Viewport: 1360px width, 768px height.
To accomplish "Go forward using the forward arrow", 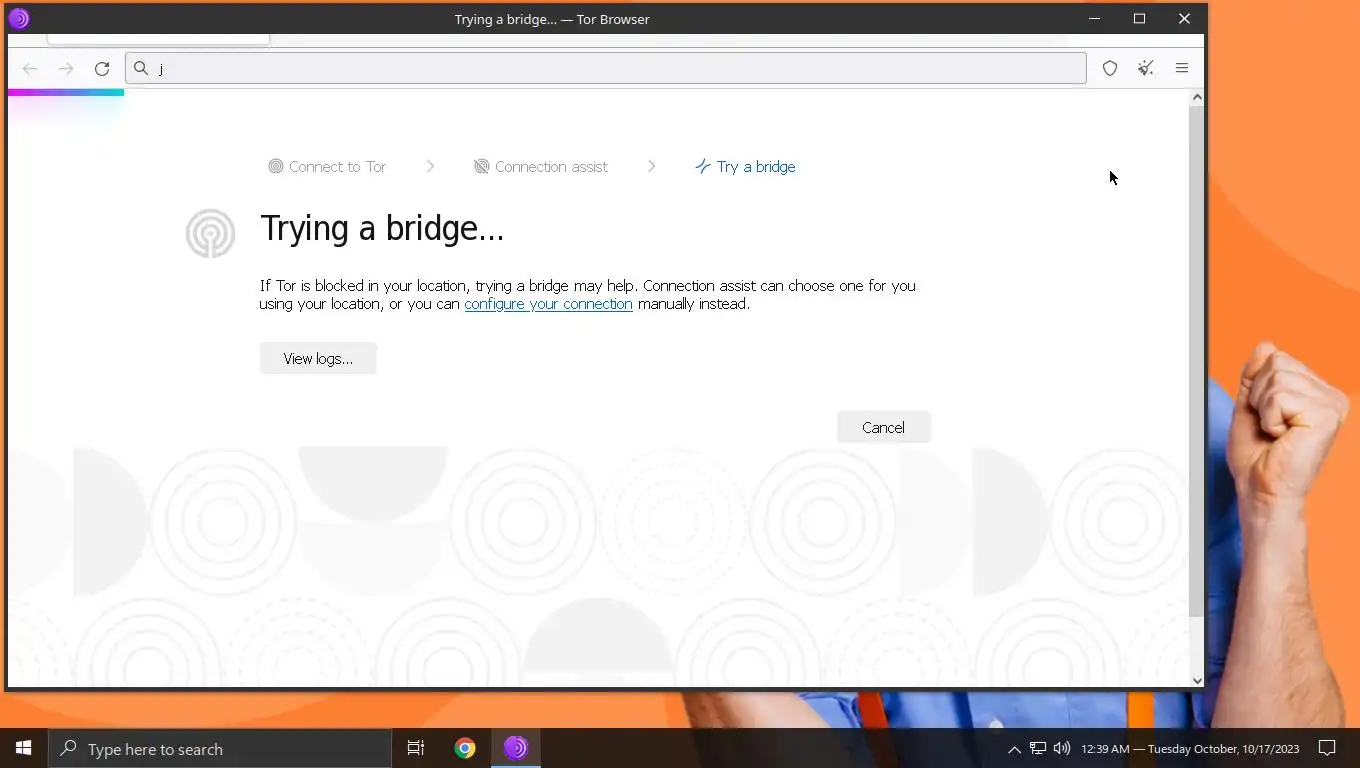I will point(66,68).
